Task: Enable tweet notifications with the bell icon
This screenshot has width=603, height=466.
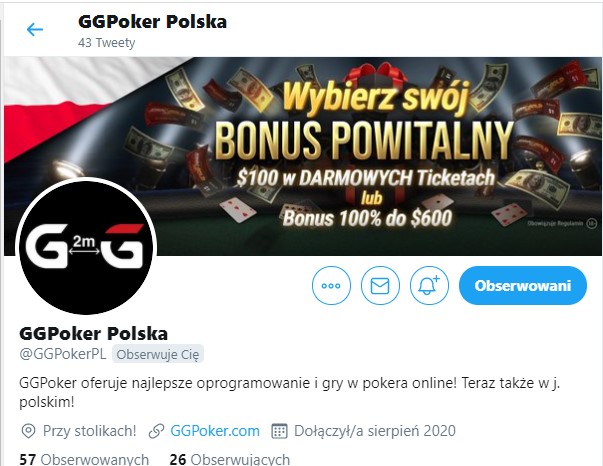Action: 429,286
